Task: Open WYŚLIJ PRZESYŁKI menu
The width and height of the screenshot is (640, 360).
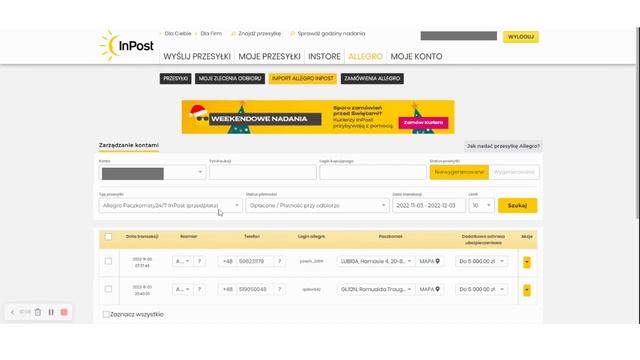Action: (197, 57)
